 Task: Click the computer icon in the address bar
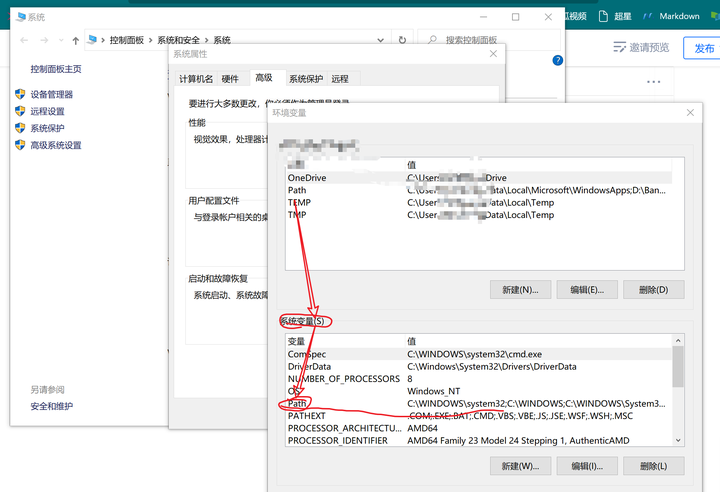[x=92, y=40]
